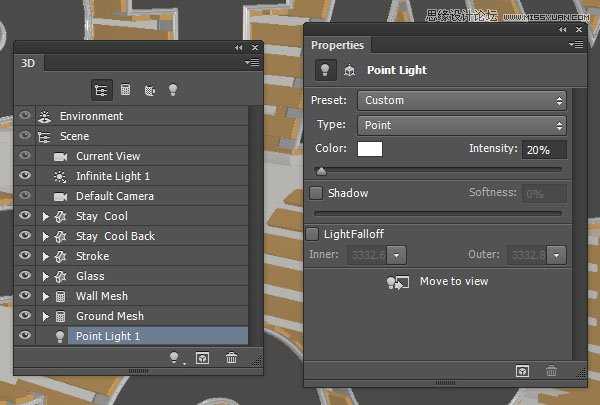The image size is (600, 405).
Task: Click trash icon in Properties panel footer
Action: (x=551, y=371)
